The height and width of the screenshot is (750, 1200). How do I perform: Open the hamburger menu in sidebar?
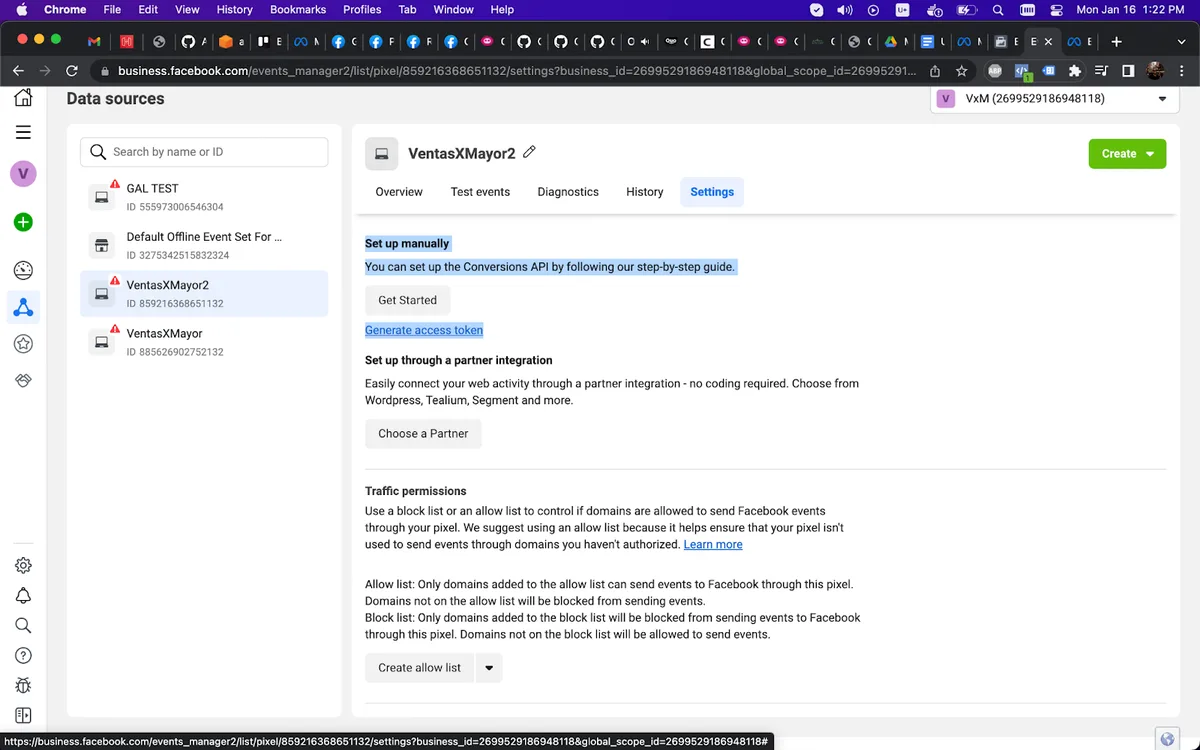23,132
